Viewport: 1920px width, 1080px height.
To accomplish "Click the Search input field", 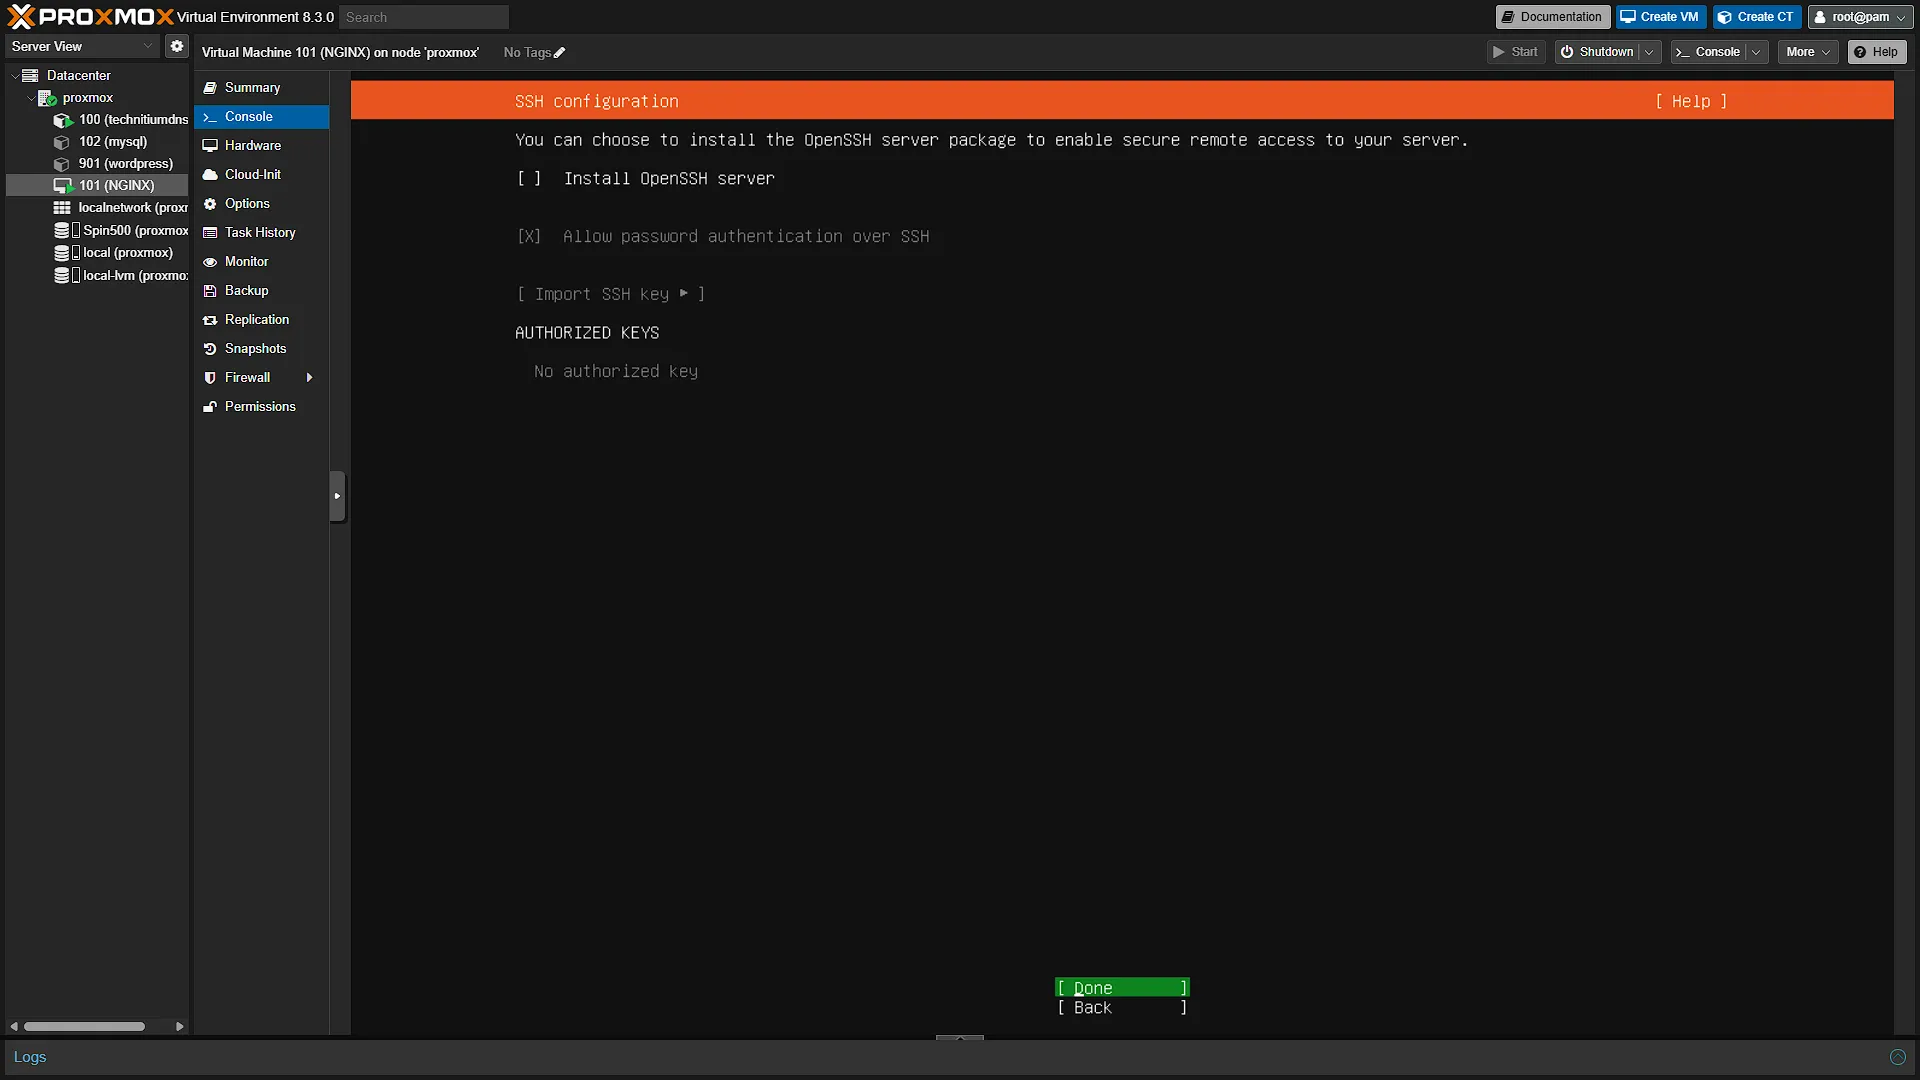I will [424, 17].
